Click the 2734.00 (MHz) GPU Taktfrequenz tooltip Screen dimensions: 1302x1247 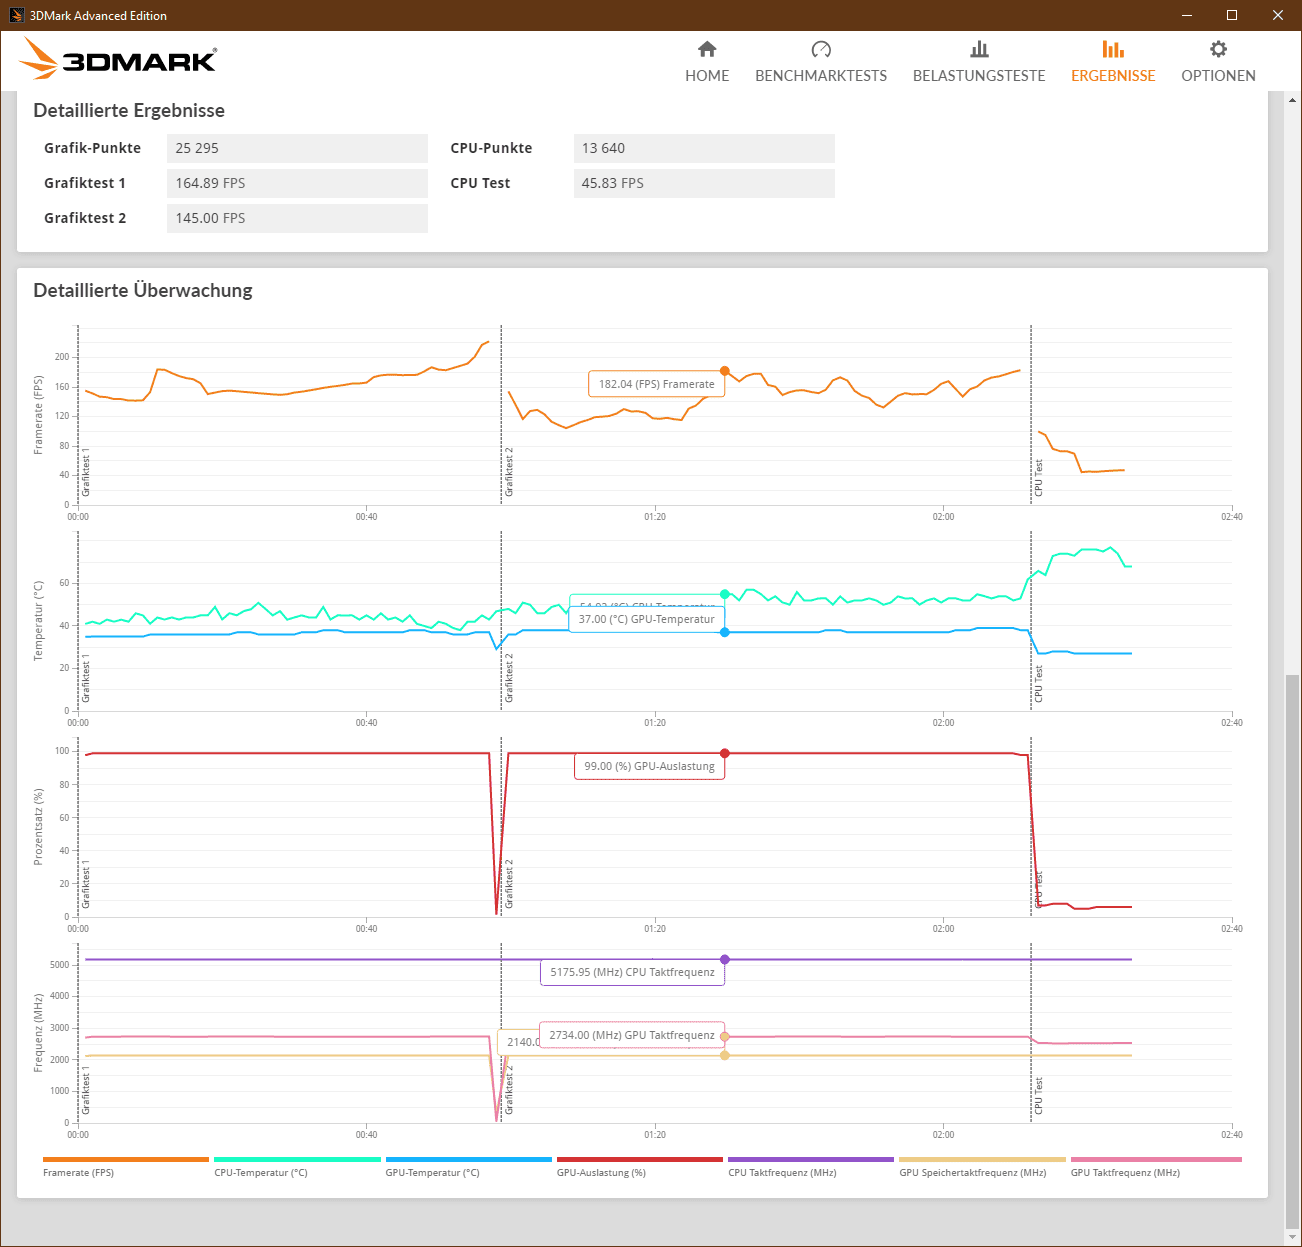(x=632, y=1035)
